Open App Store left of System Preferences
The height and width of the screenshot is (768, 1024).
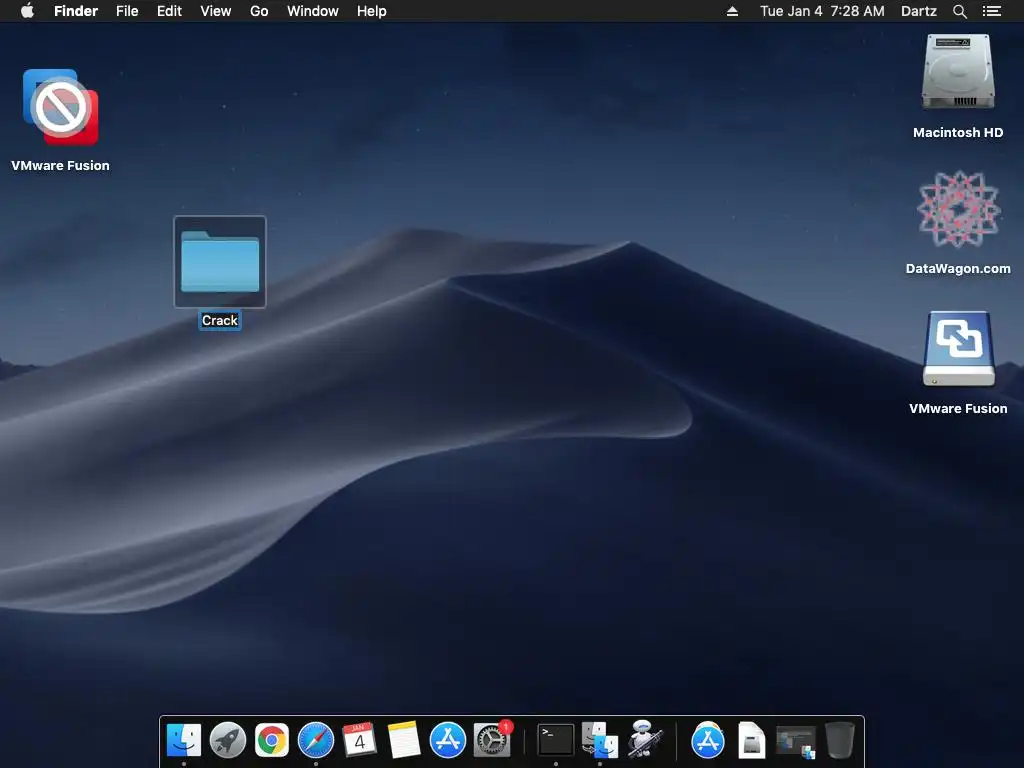tap(448, 740)
